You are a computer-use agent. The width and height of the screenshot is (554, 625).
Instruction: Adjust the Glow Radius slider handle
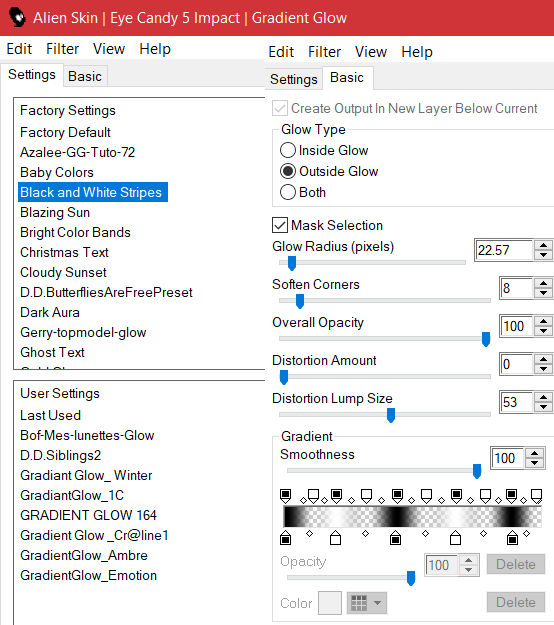(x=292, y=263)
